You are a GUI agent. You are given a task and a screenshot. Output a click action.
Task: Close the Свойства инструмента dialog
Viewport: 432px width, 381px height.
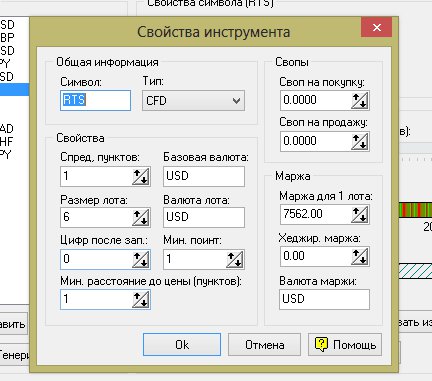[376, 27]
